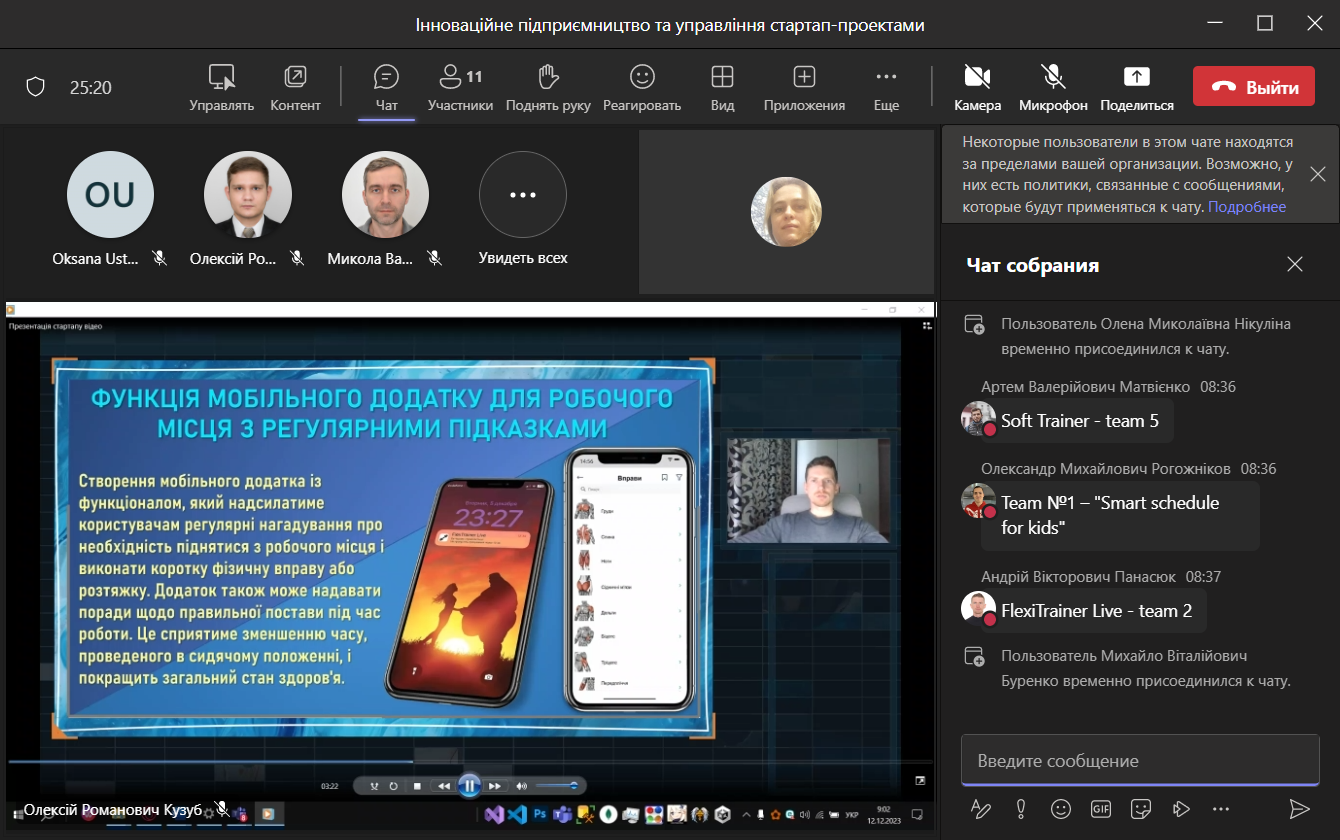Mark message important with exclamation icon

(x=1021, y=808)
